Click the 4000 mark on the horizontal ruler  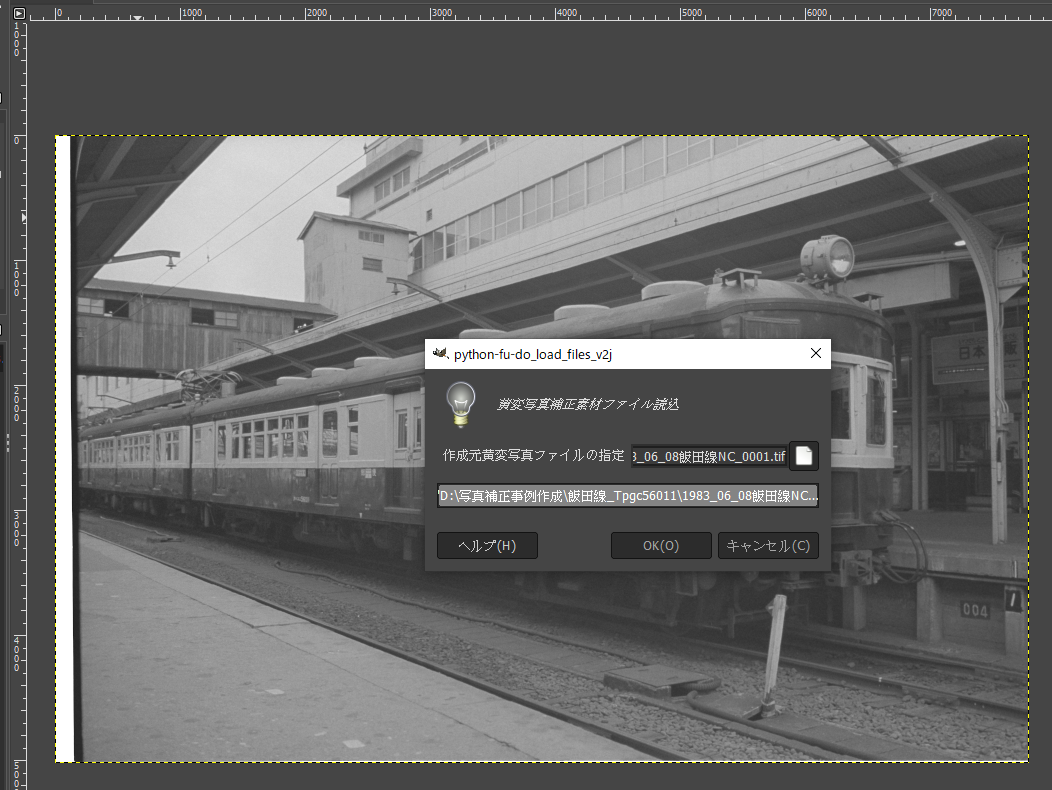tap(566, 13)
